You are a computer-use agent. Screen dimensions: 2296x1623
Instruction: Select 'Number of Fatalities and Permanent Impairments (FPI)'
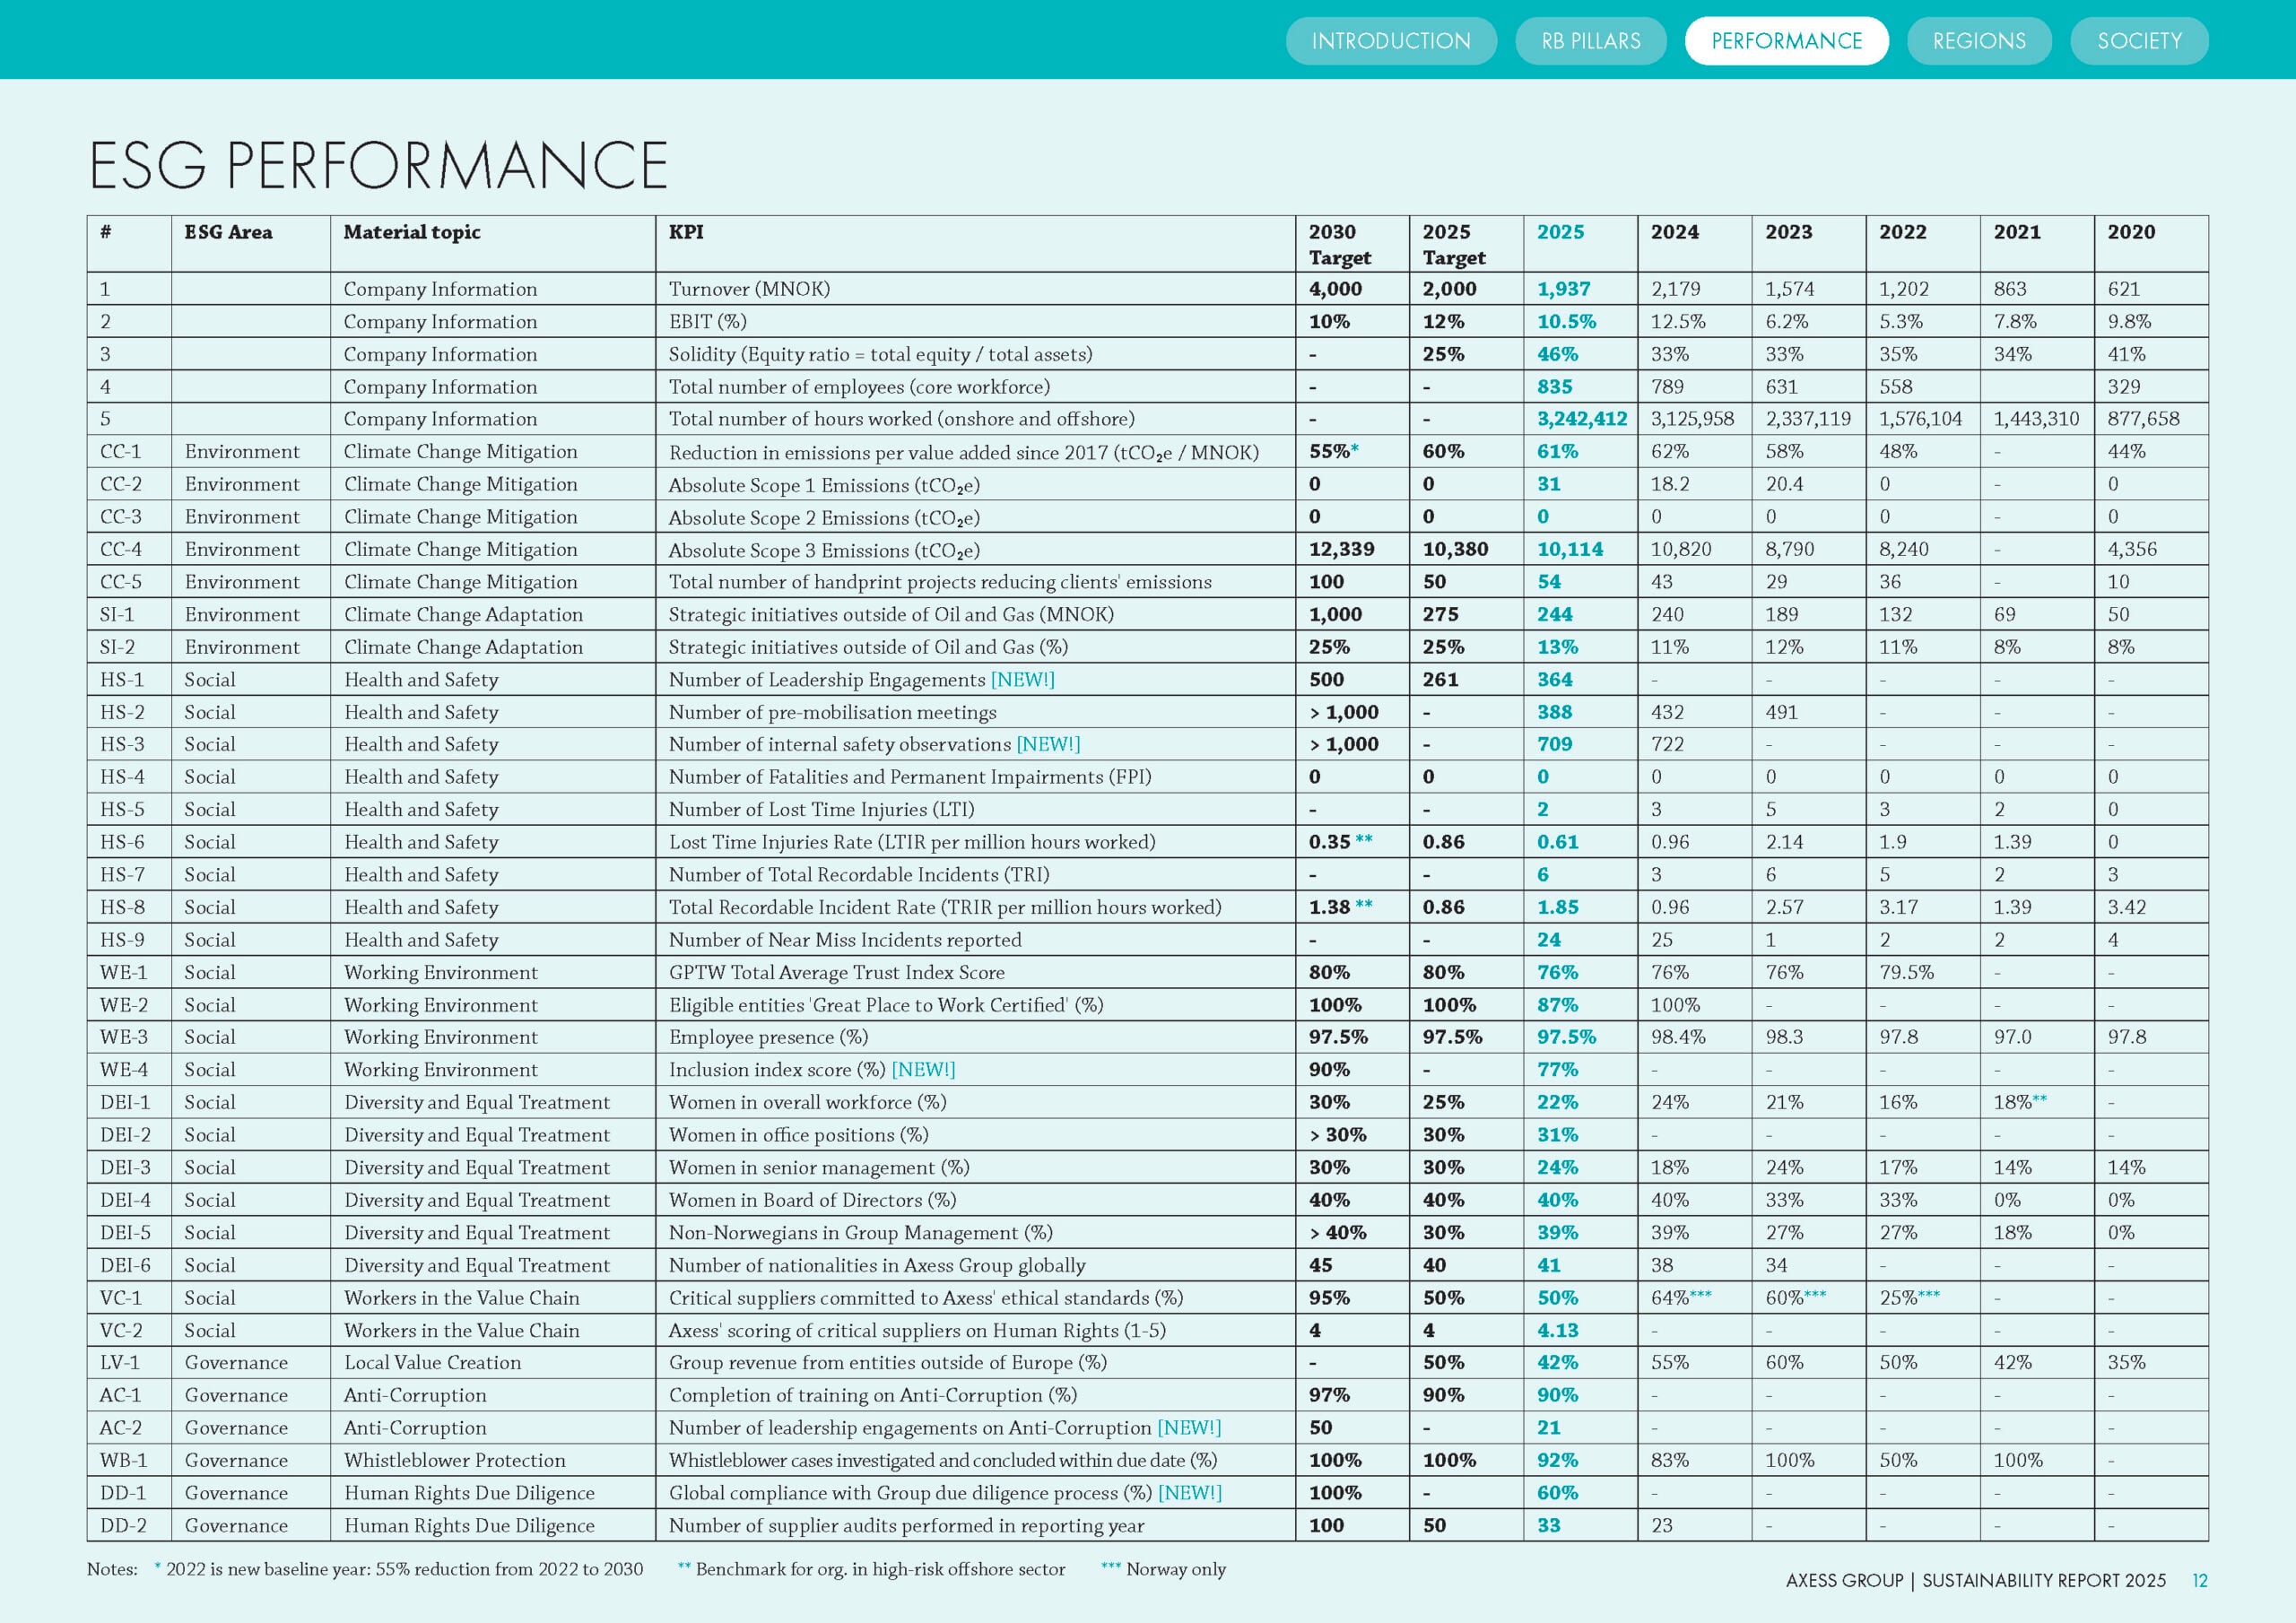coord(910,777)
